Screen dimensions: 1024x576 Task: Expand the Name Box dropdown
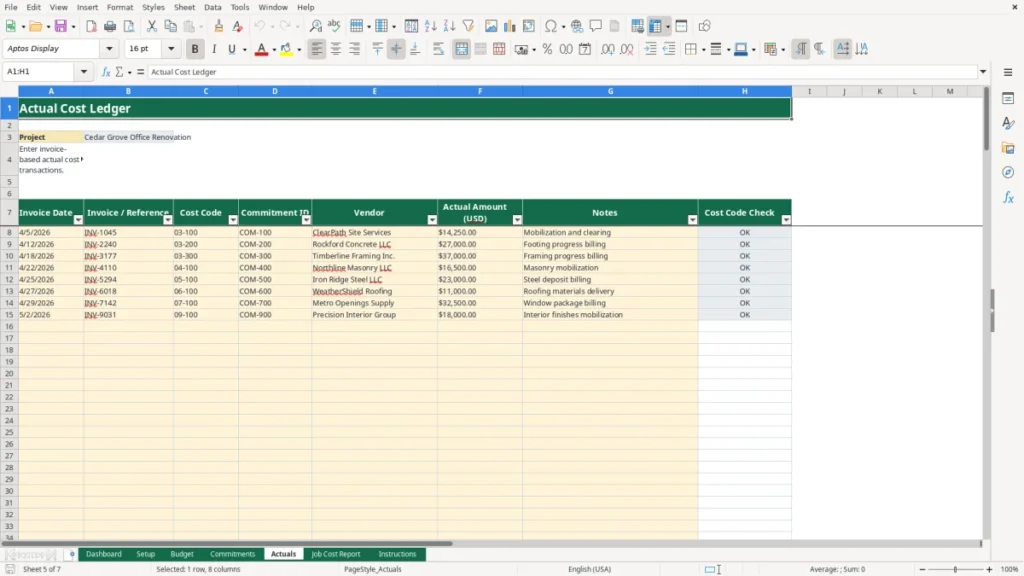point(84,72)
